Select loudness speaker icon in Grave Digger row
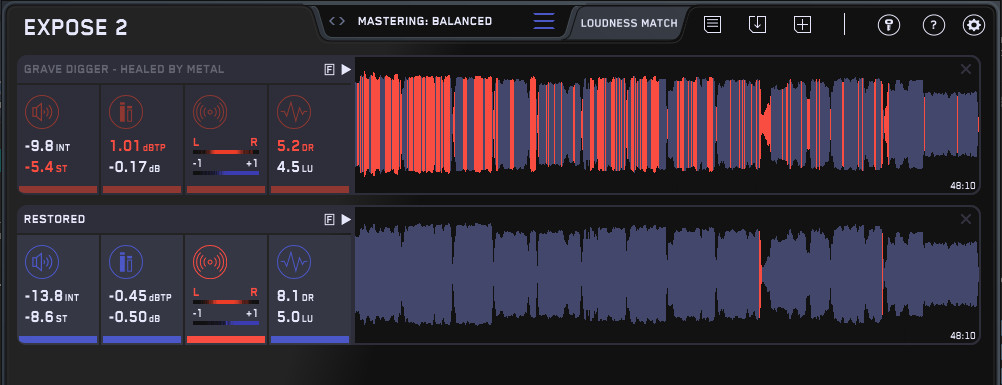 click(x=42, y=113)
